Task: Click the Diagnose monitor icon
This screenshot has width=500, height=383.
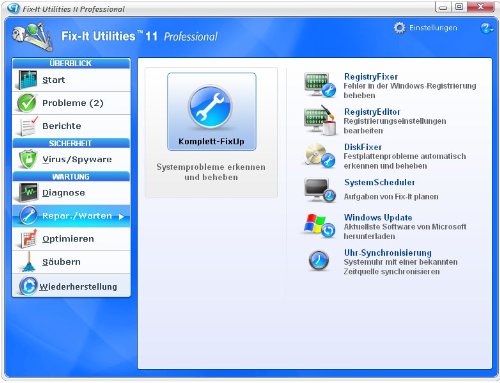Action: (x=28, y=193)
